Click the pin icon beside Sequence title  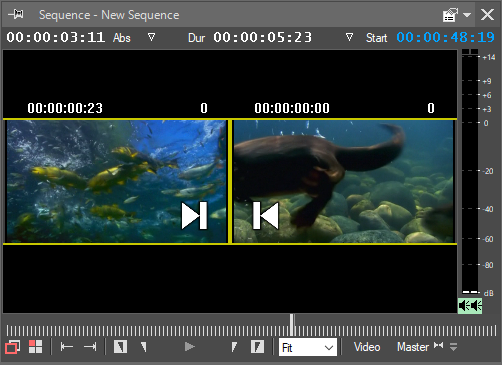click(16, 14)
